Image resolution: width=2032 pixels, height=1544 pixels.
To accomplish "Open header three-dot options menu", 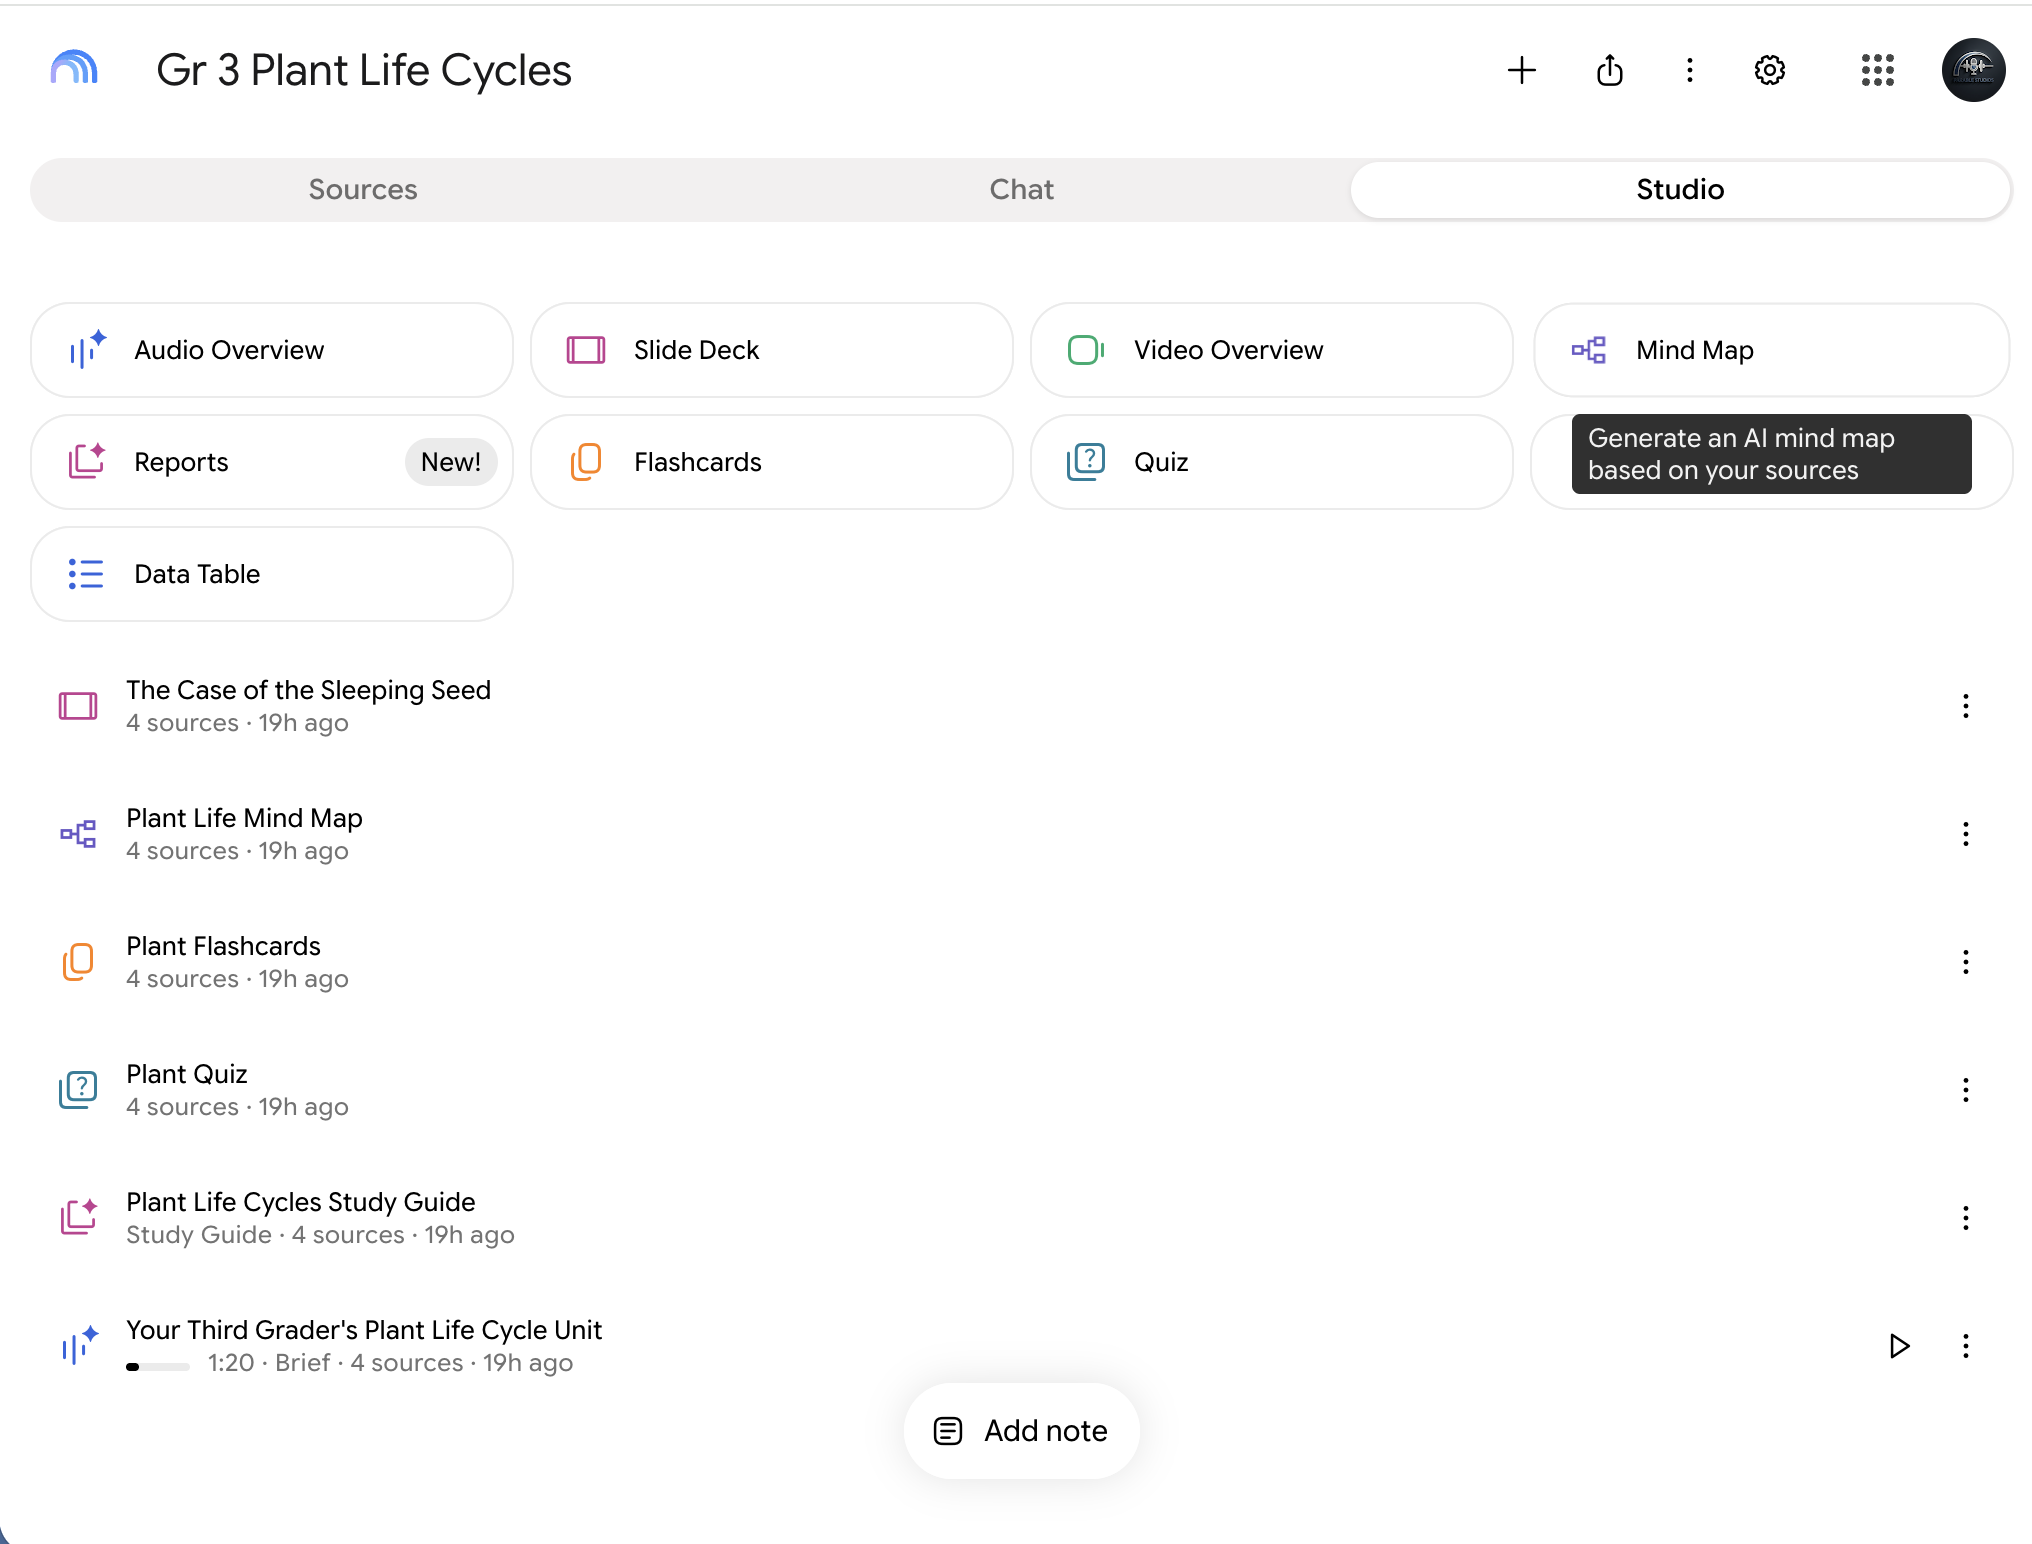I will pos(1689,70).
